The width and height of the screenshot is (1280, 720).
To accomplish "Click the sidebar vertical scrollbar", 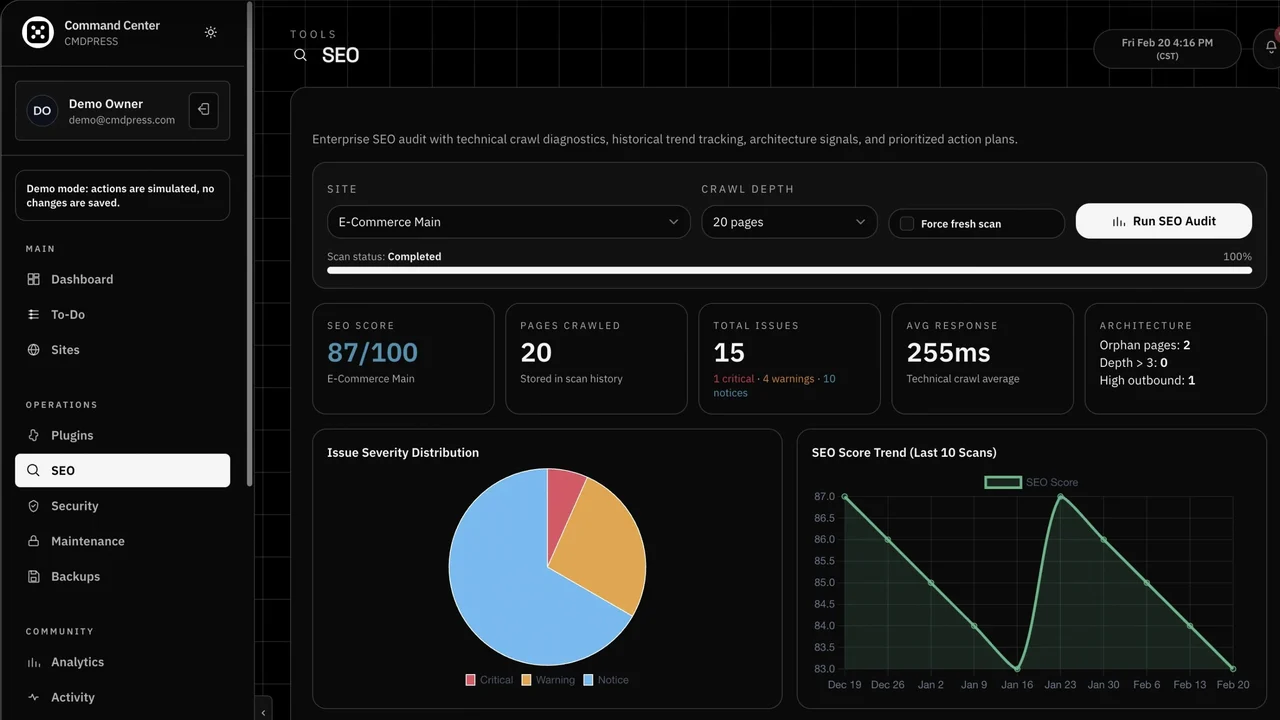I will (250, 245).
